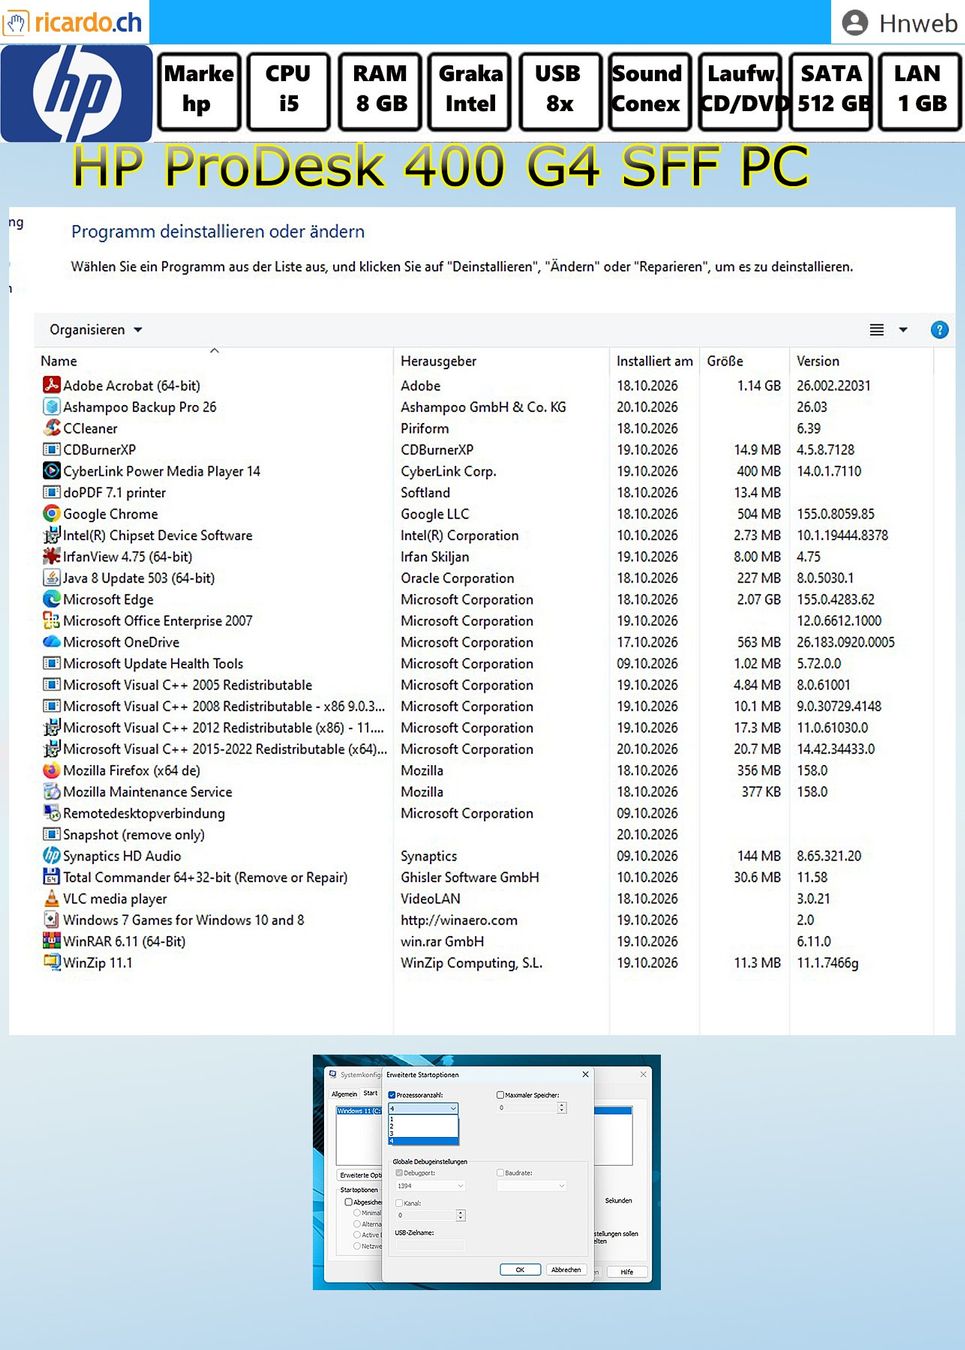Select the Mozilla Firefox icon

tap(51, 770)
